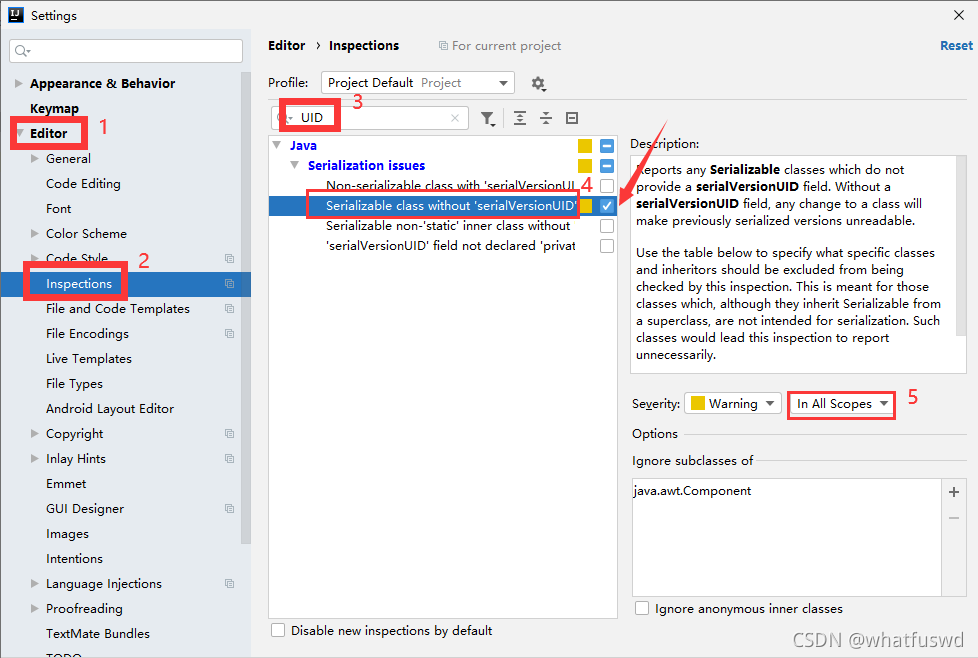Select Inspections in the settings tree

pyautogui.click(x=79, y=284)
